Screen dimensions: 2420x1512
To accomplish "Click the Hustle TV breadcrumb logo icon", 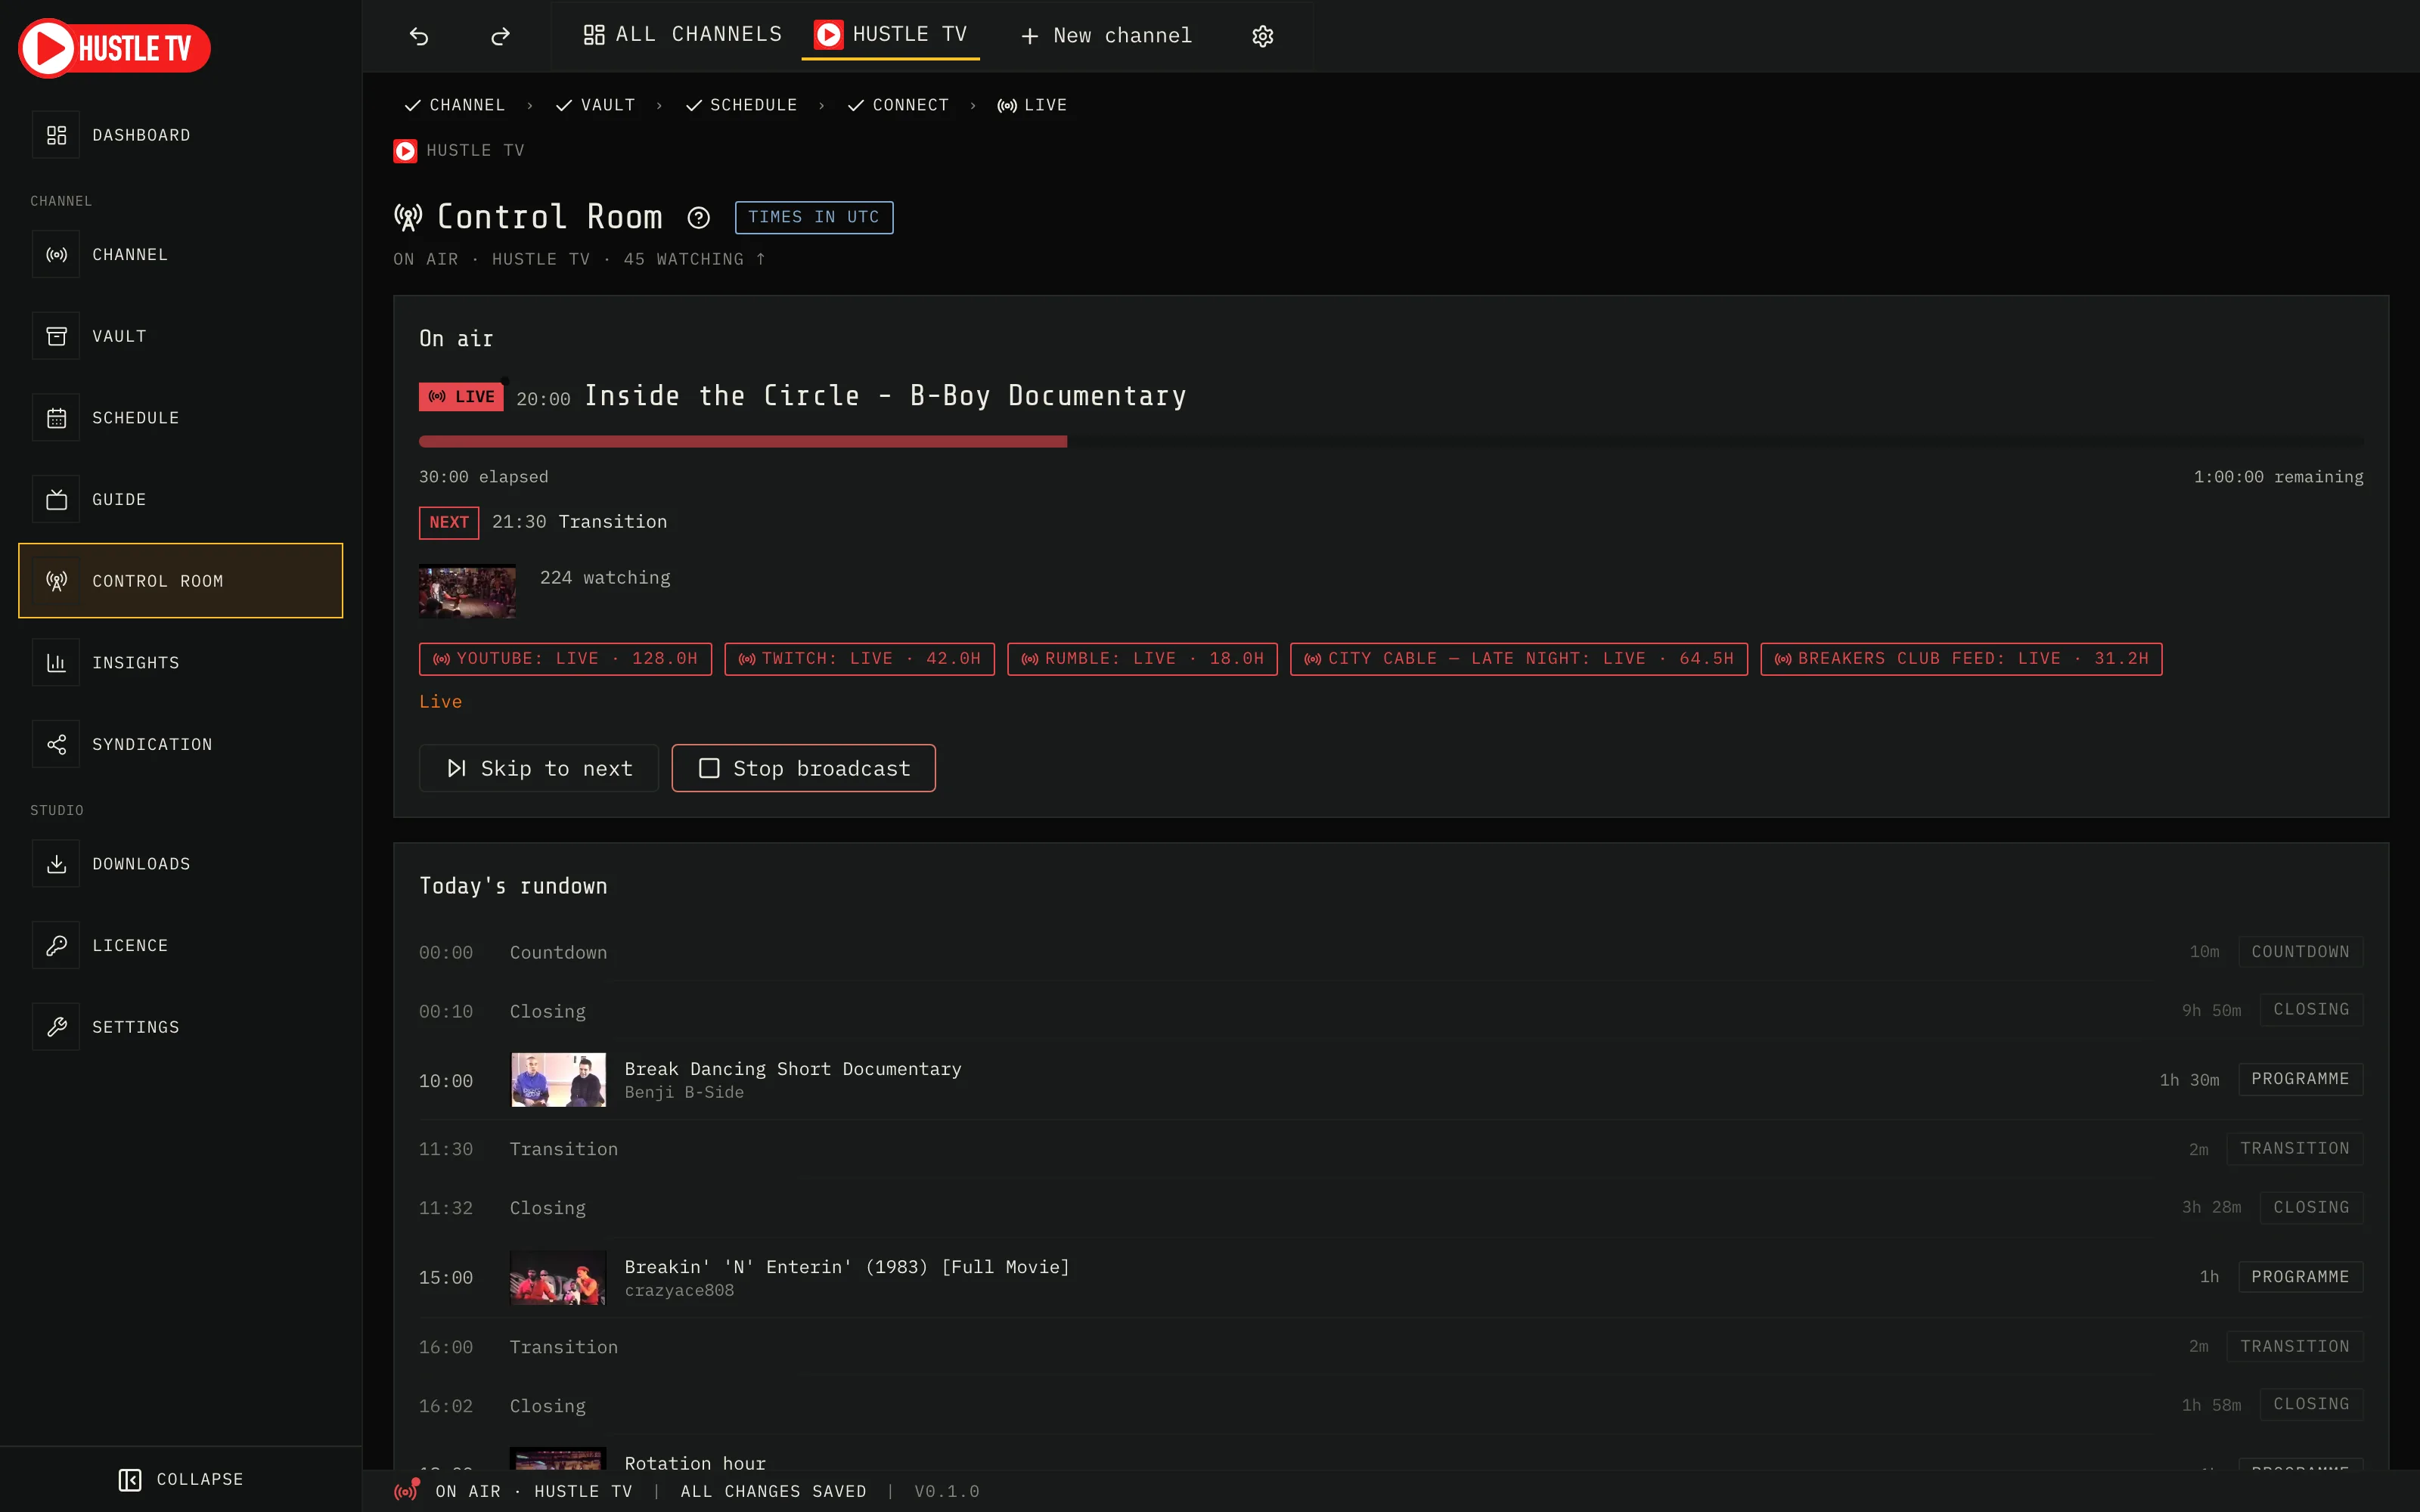I will (x=405, y=151).
